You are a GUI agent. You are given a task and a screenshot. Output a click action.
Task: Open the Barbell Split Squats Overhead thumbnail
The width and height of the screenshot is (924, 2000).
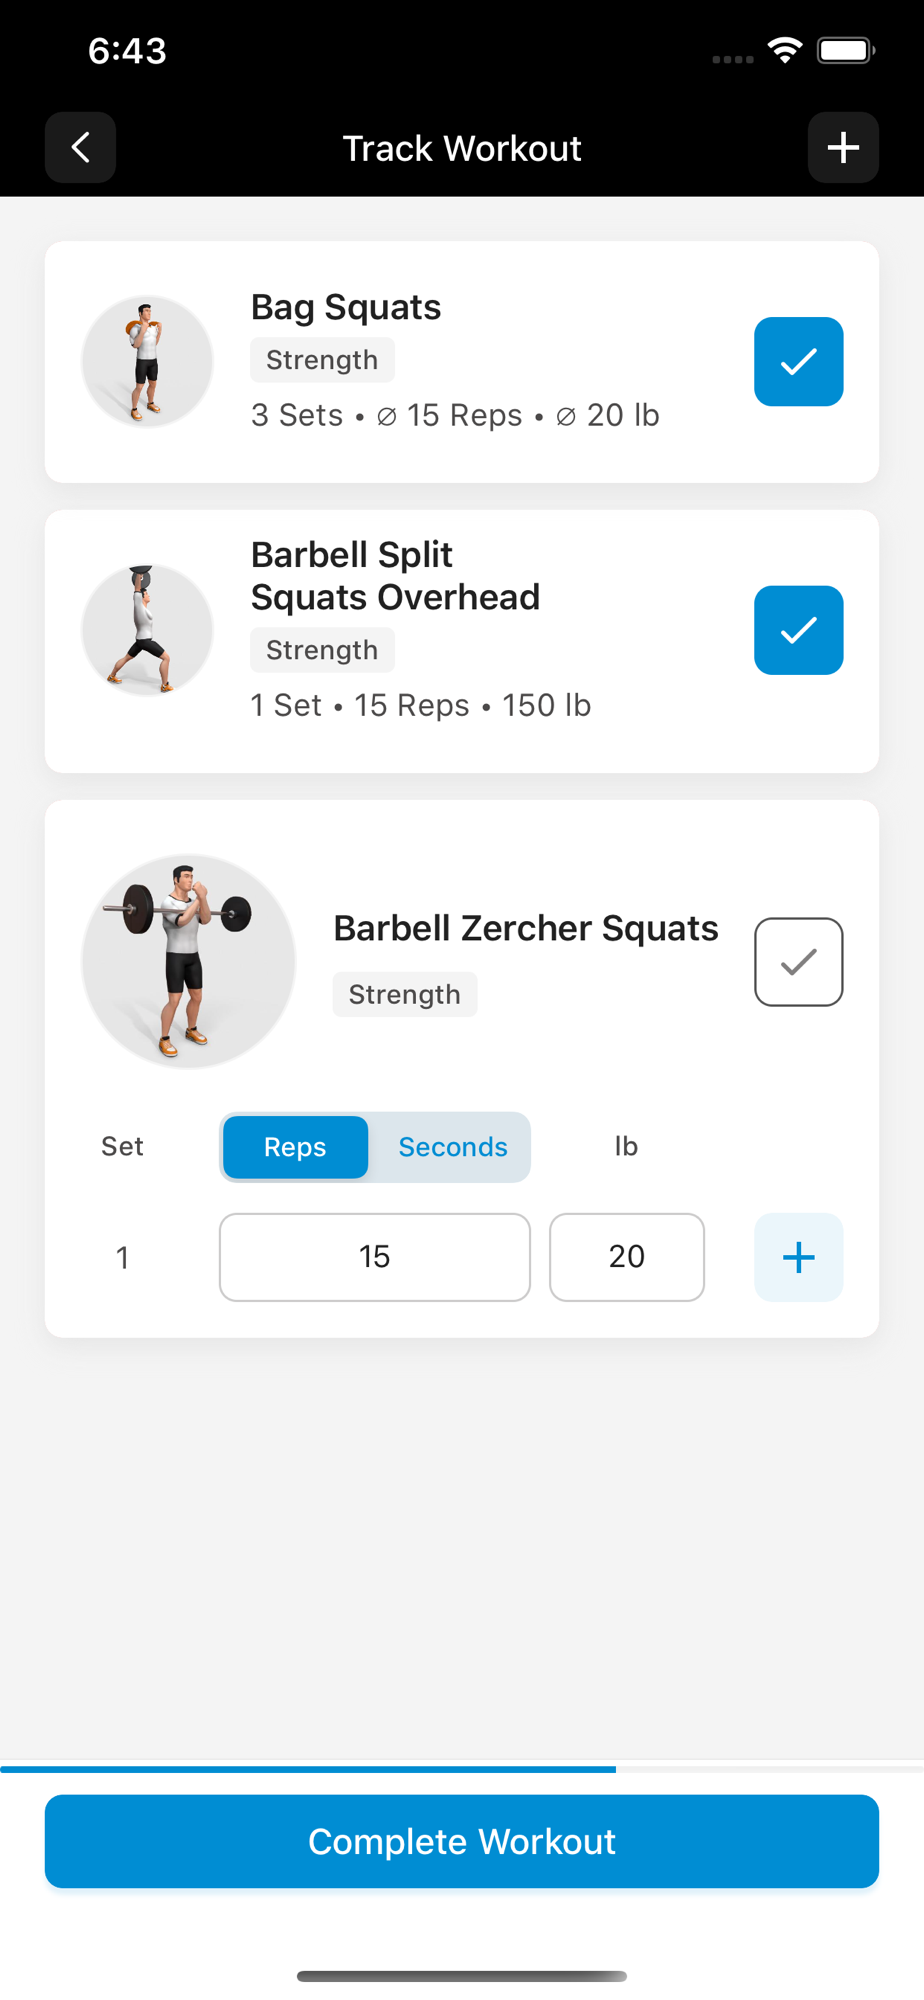(147, 630)
